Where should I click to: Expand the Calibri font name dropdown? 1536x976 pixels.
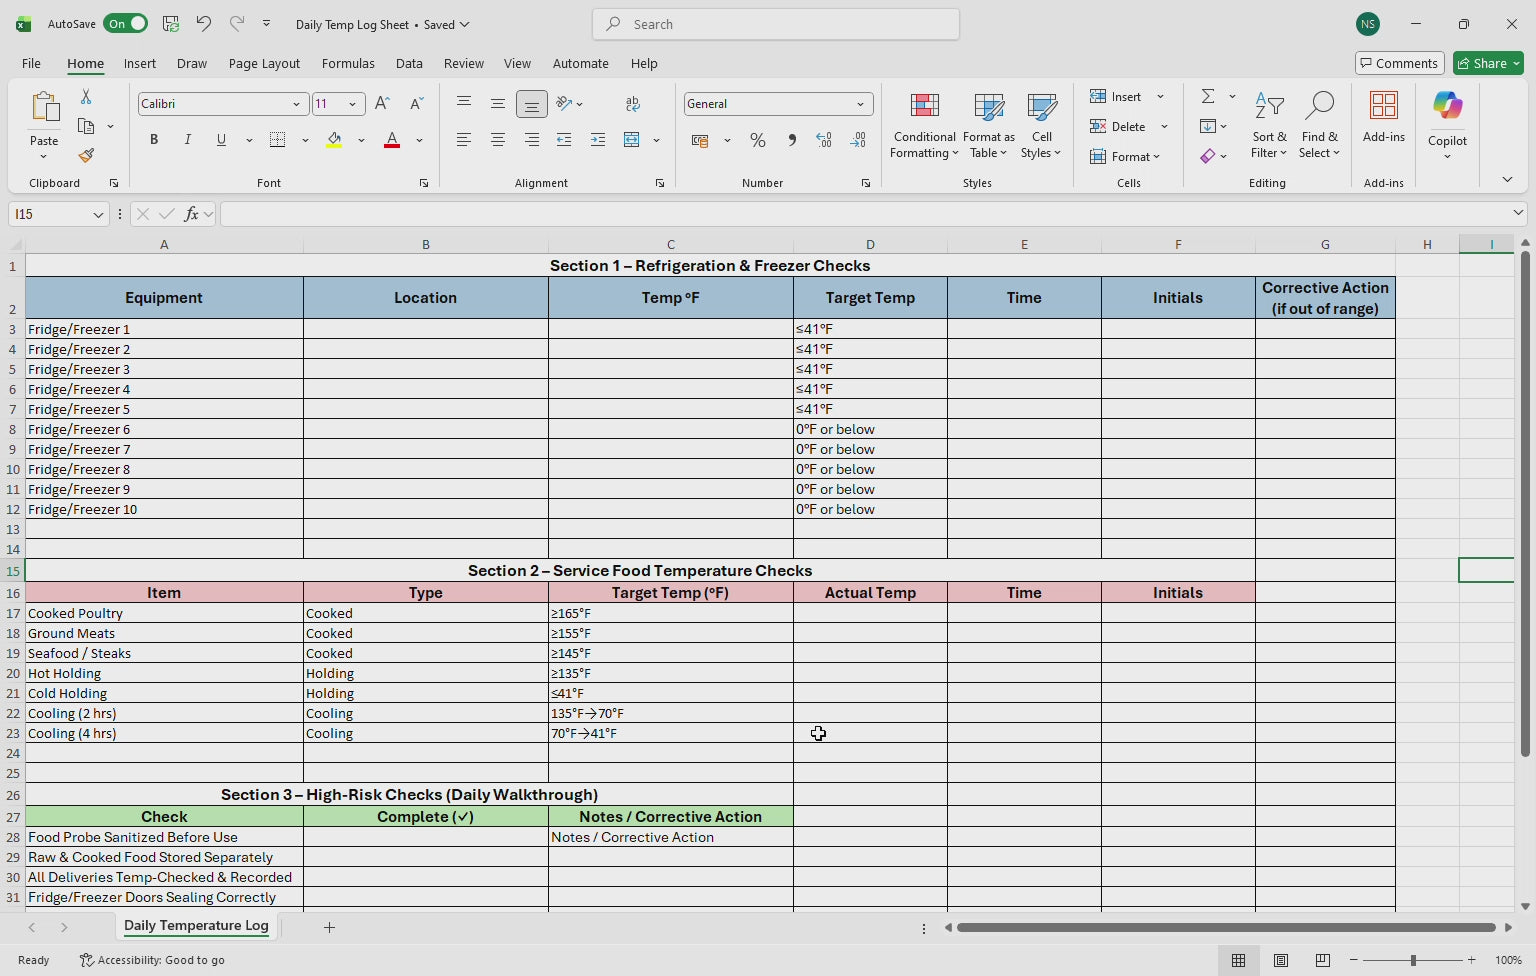(x=296, y=104)
